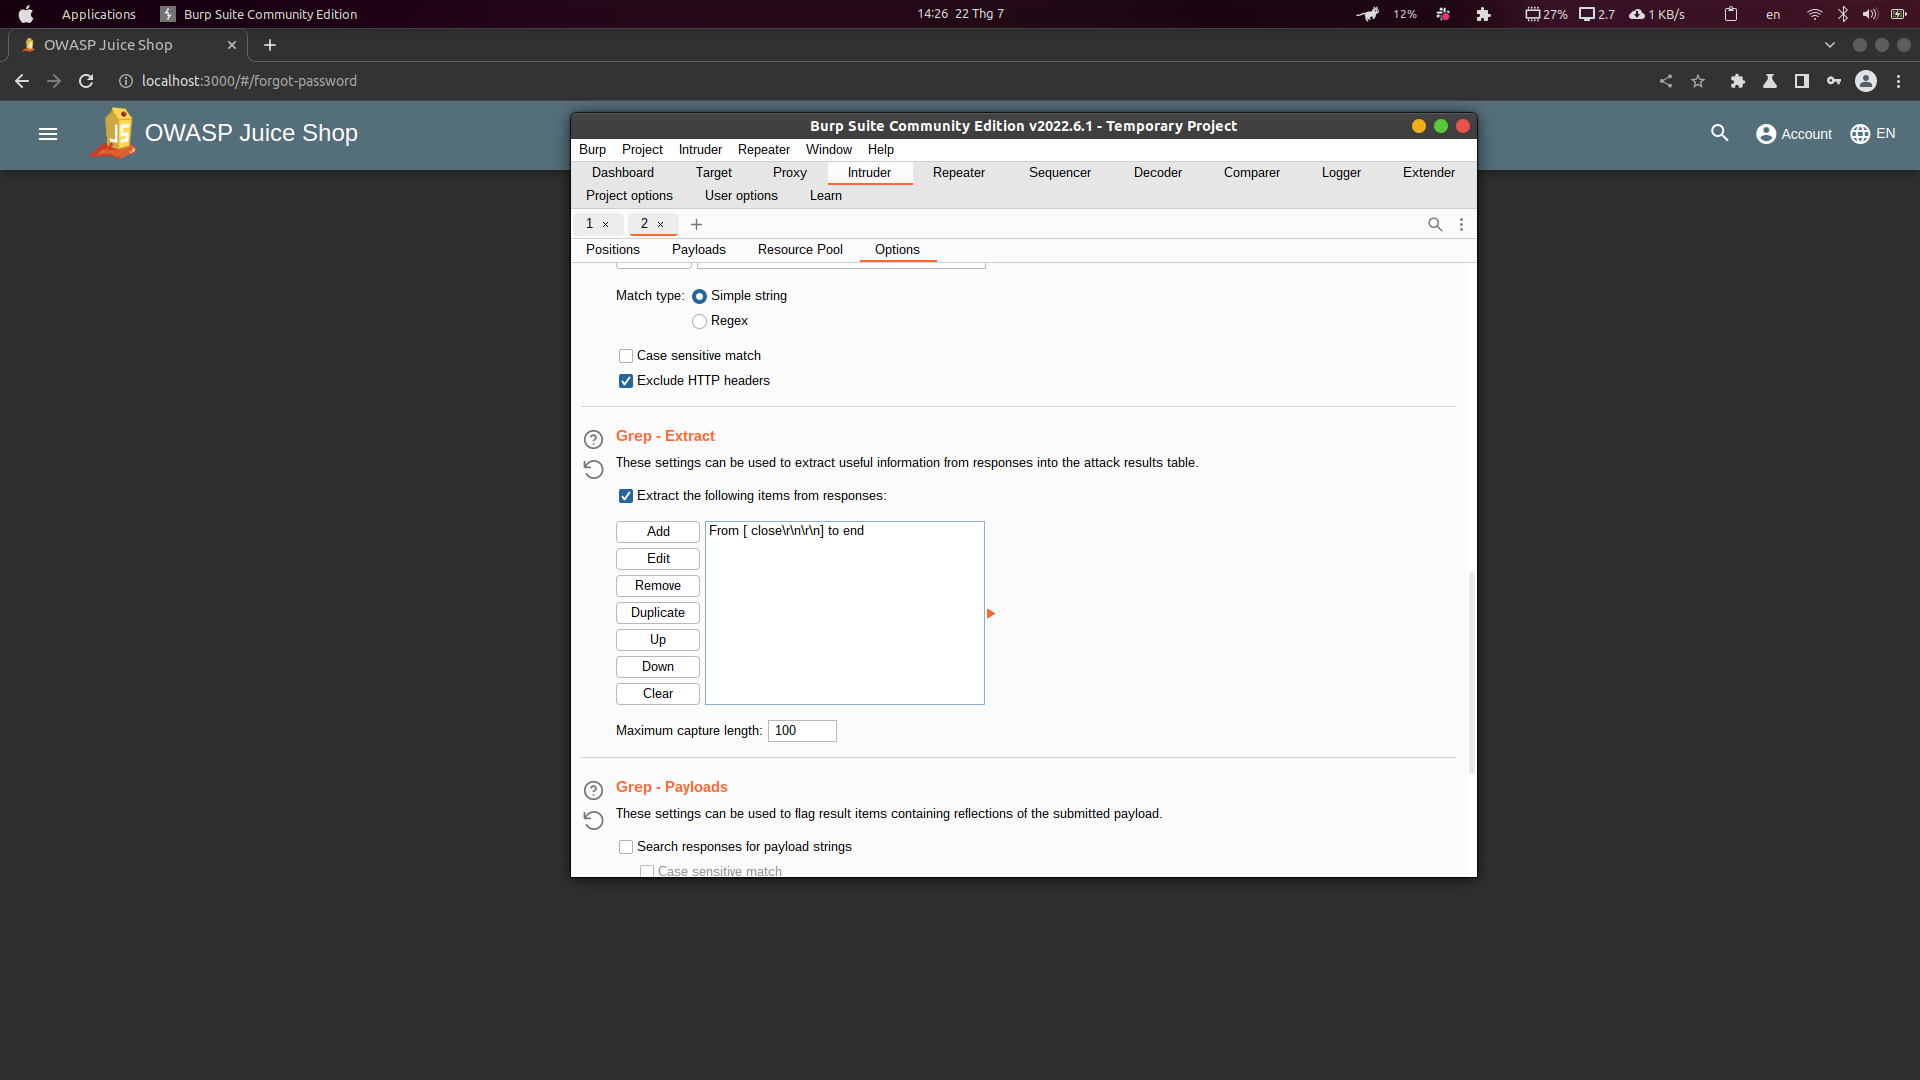Open the Apple logo system menu
Viewport: 1920px width, 1080px height.
[x=26, y=14]
